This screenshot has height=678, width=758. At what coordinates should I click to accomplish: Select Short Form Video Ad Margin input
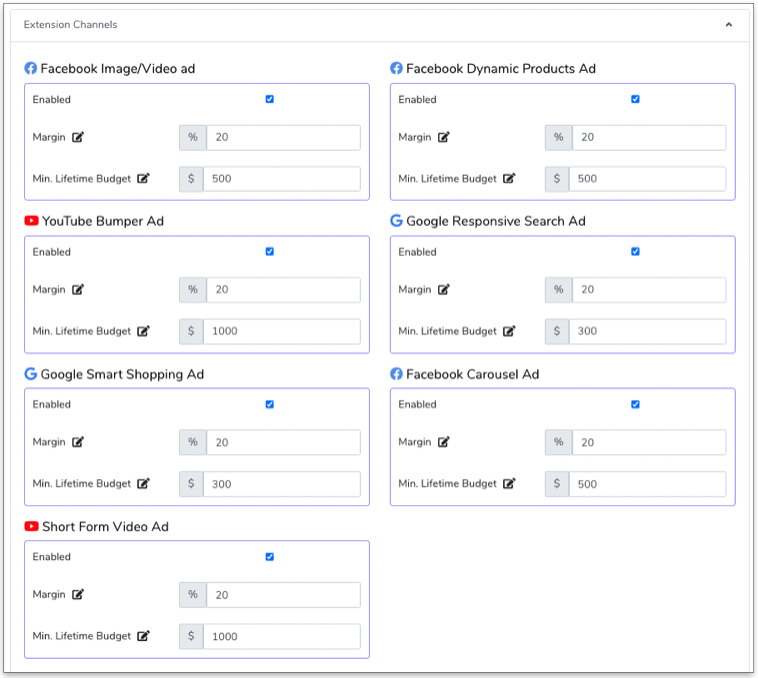pos(283,595)
